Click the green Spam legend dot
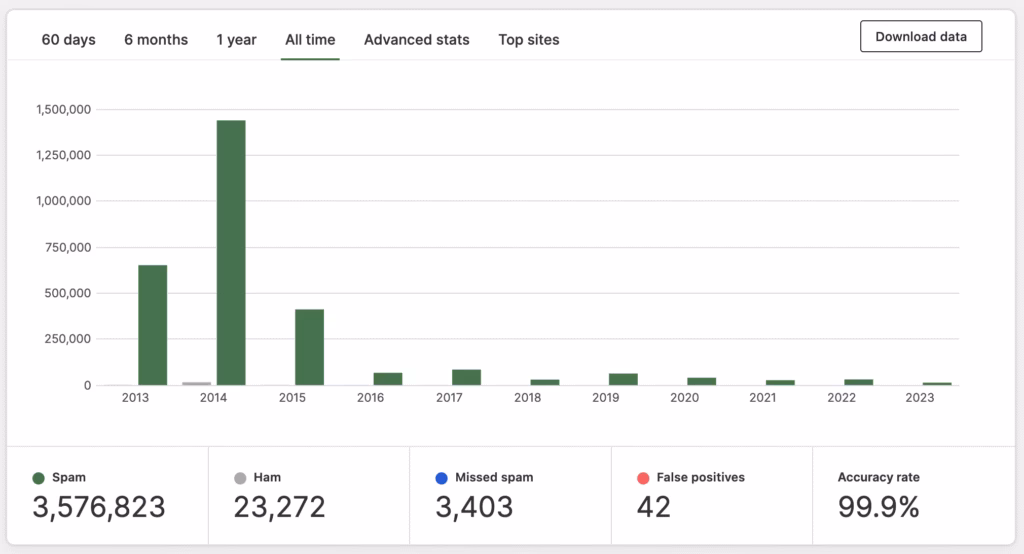 coord(38,478)
